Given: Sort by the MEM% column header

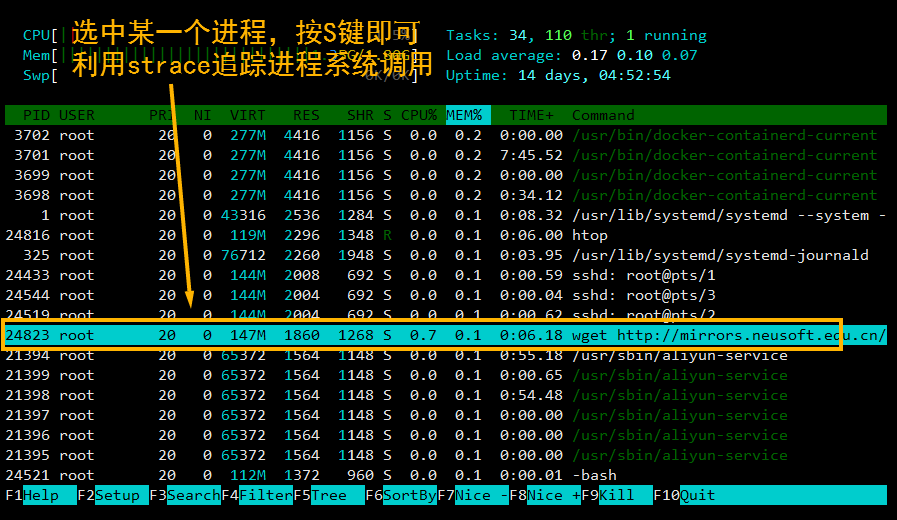Looking at the screenshot, I should click(x=463, y=115).
